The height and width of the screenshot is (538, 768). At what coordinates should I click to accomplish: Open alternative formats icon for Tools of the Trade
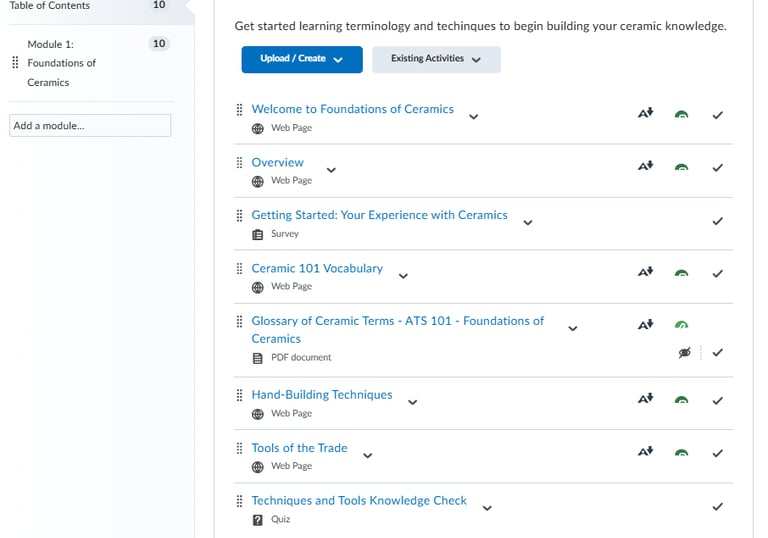pyautogui.click(x=646, y=451)
